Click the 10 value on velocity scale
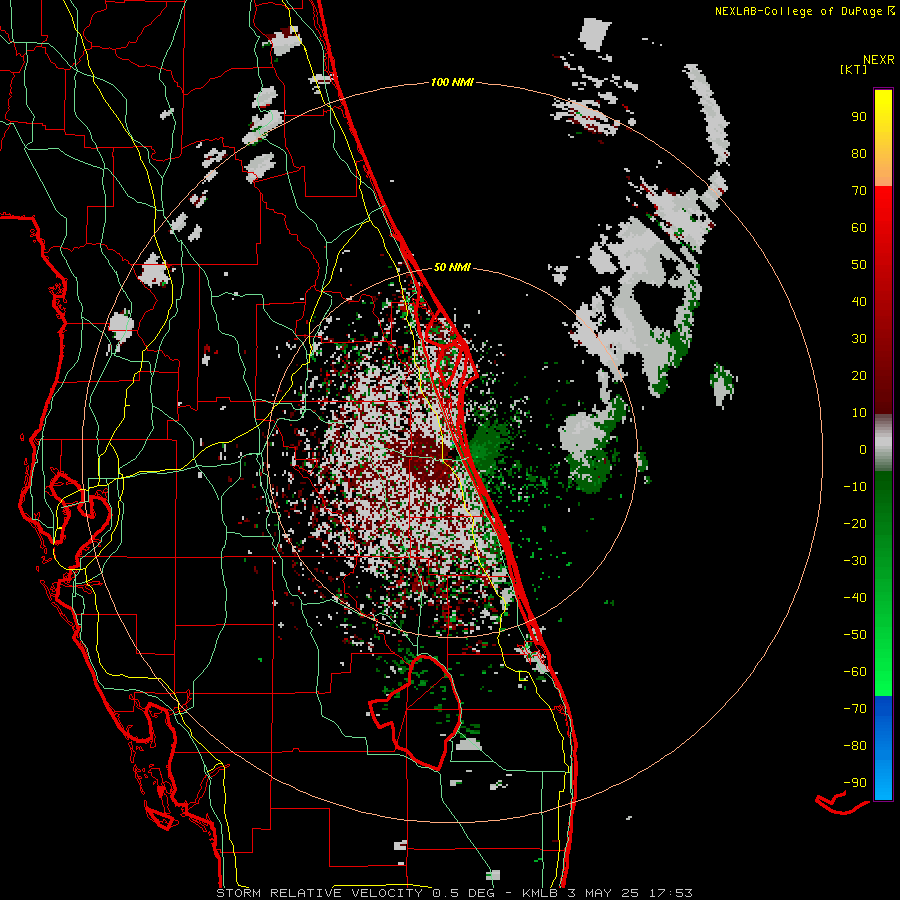 coord(859,413)
